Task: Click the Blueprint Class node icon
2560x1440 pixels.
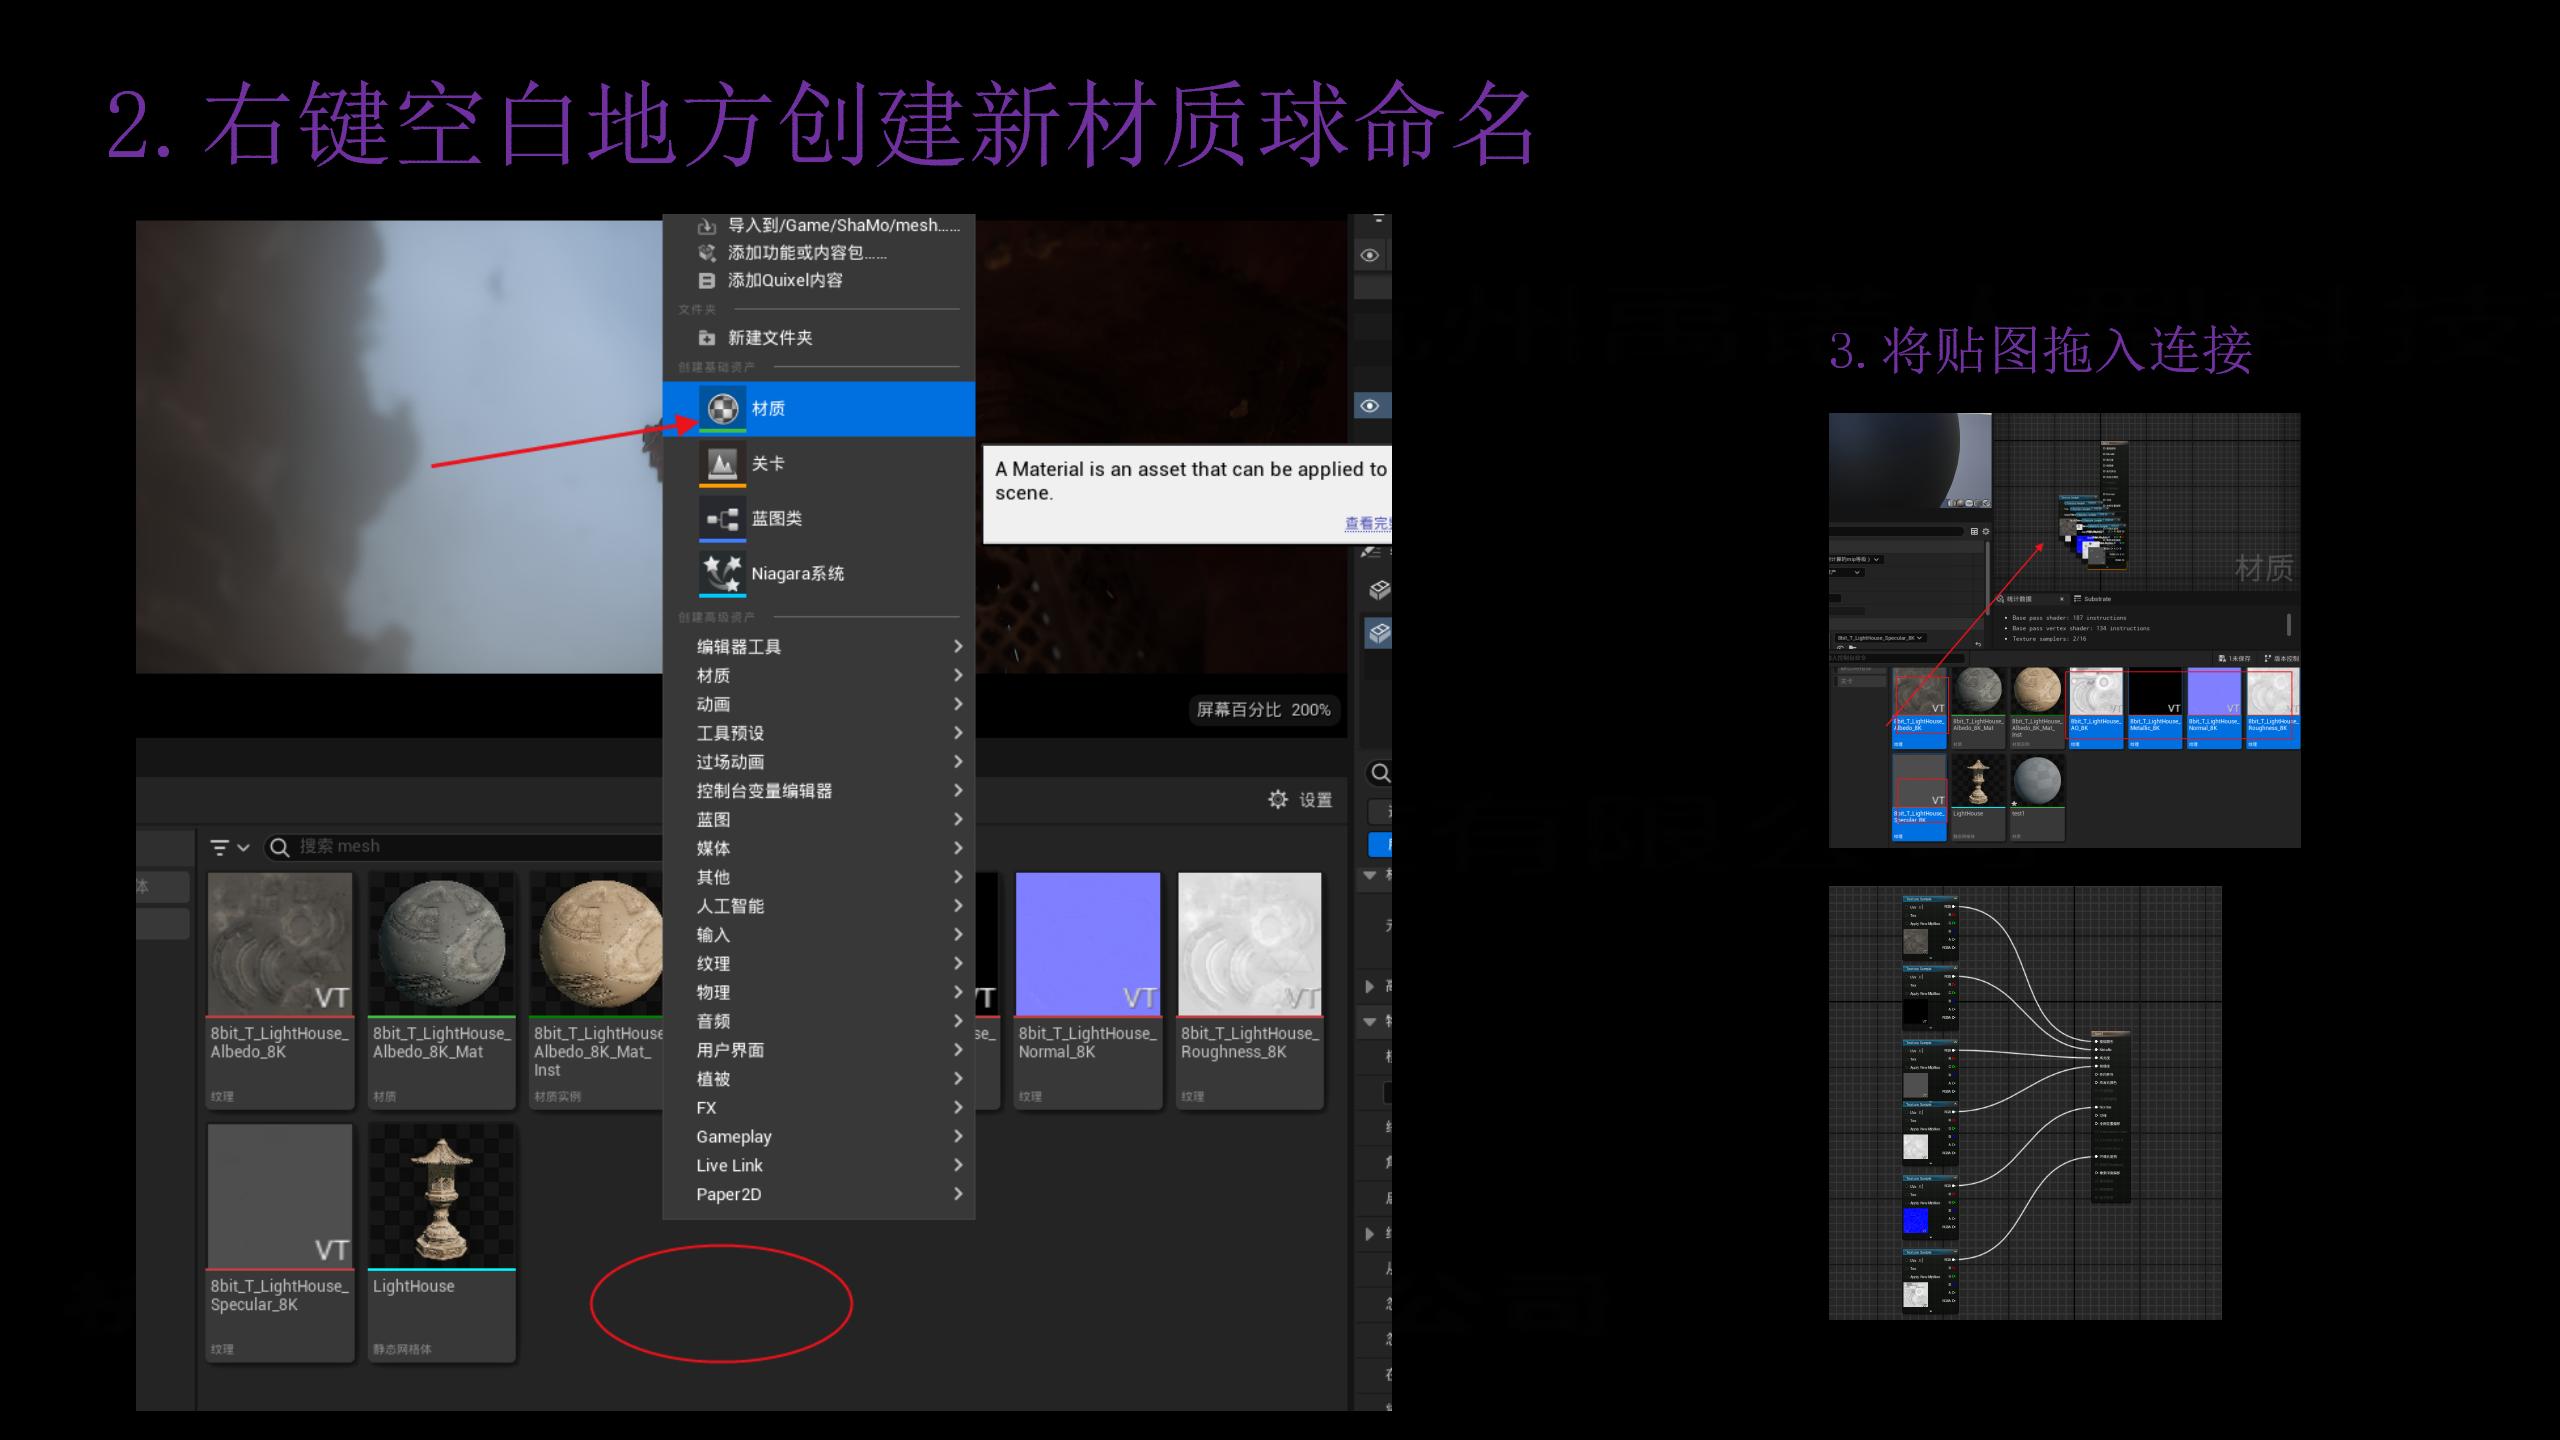Action: pos(722,518)
